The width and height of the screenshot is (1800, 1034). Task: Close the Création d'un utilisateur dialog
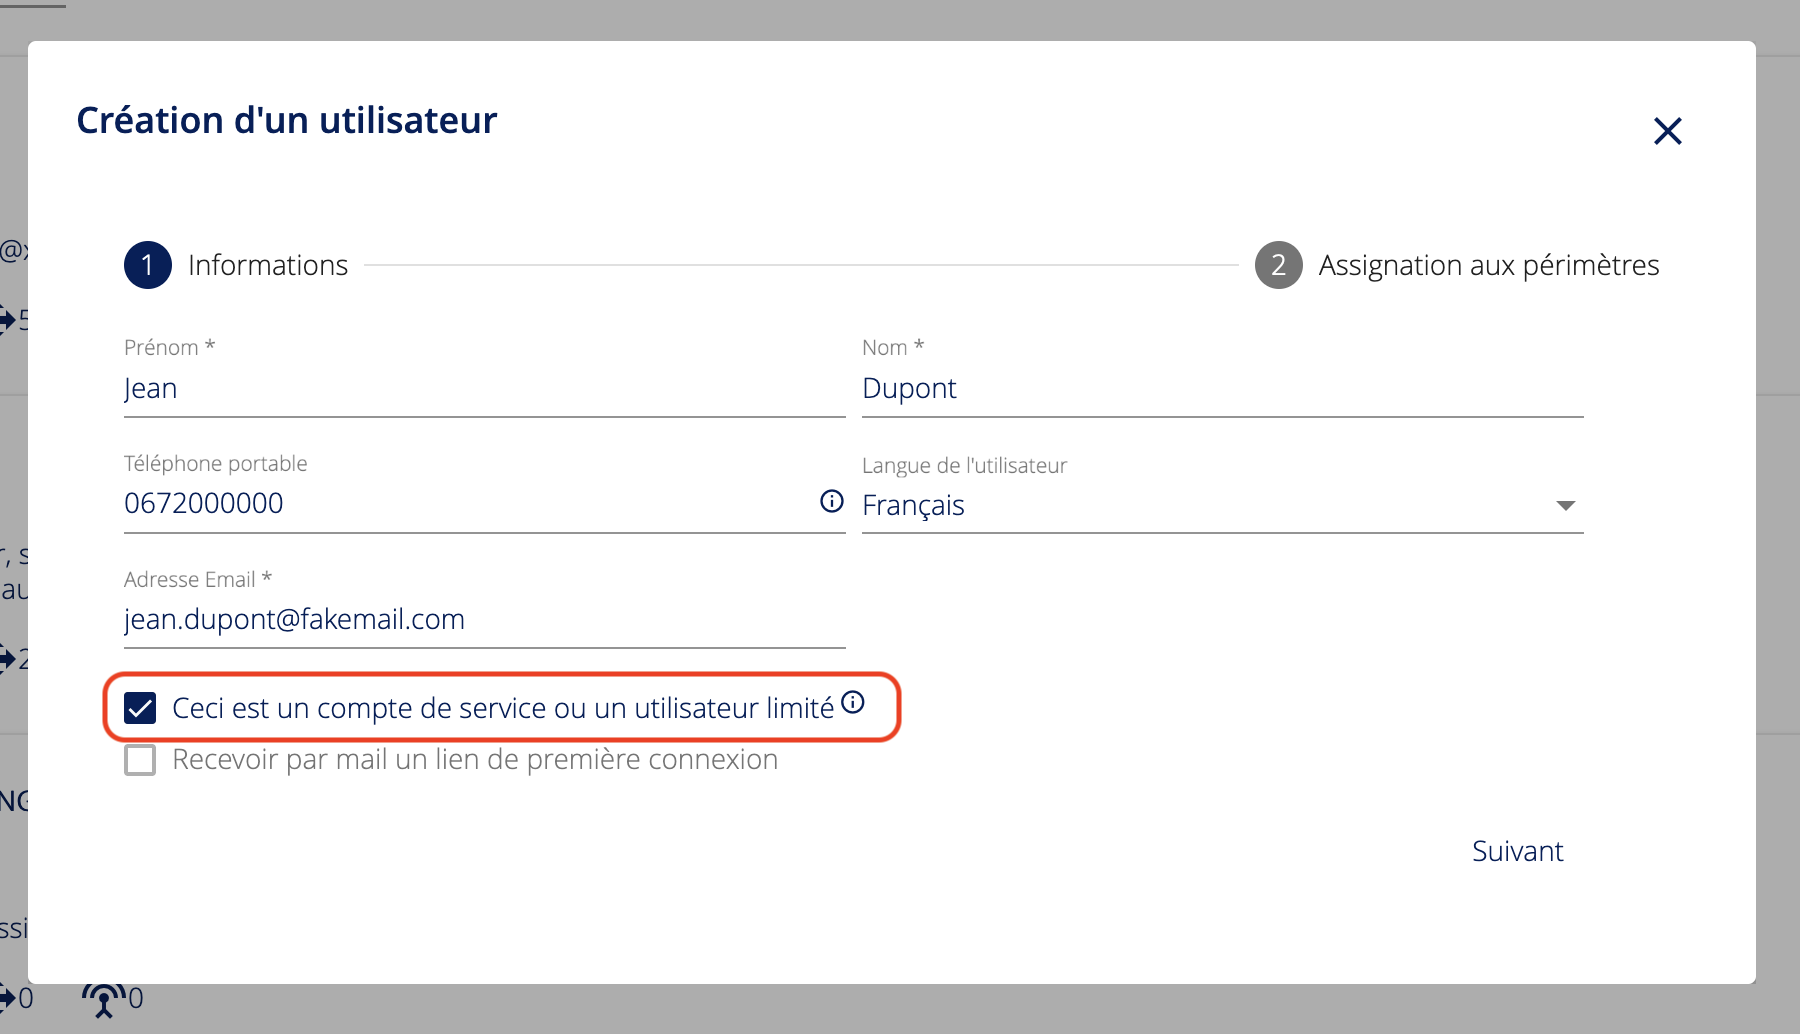point(1667,131)
